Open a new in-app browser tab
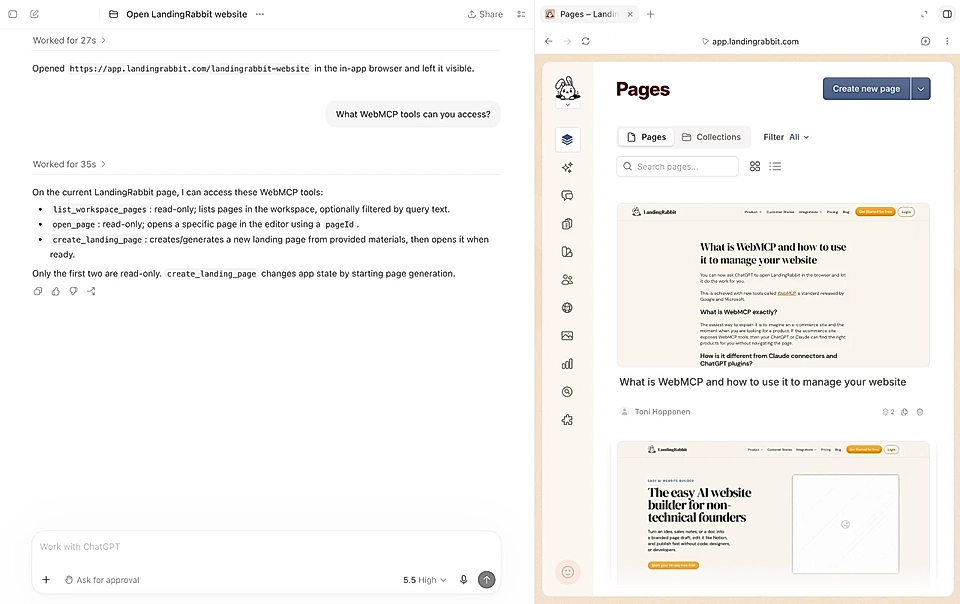960x604 pixels. pos(650,14)
